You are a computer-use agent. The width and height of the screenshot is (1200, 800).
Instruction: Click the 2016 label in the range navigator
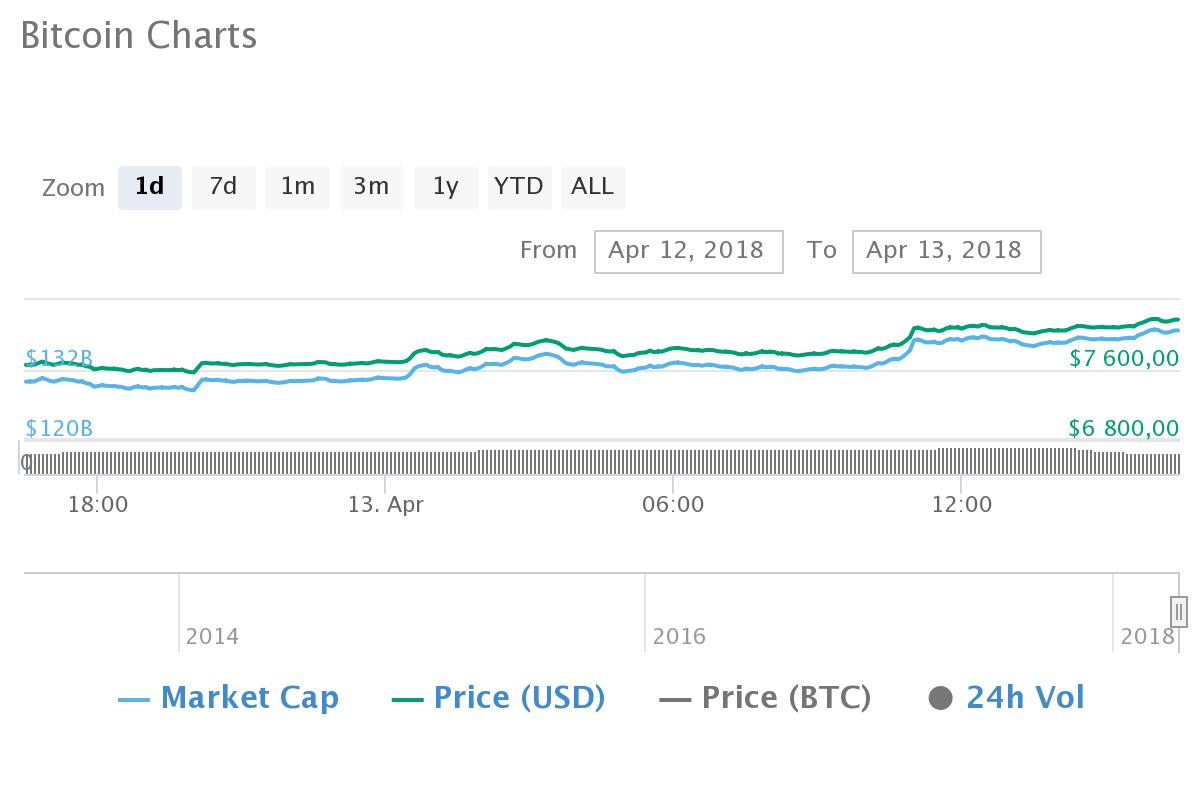[680, 636]
